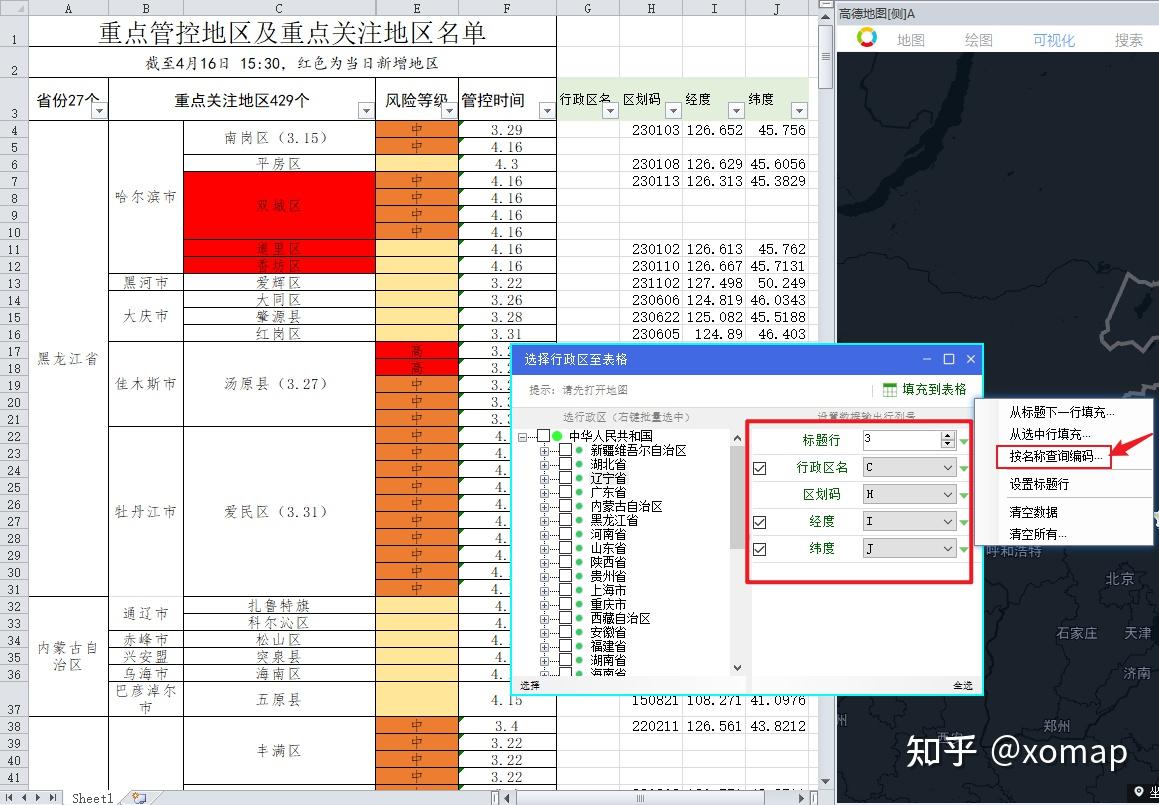Toggle the 纬度 output checkbox
The height and width of the screenshot is (805, 1159).
pos(759,550)
